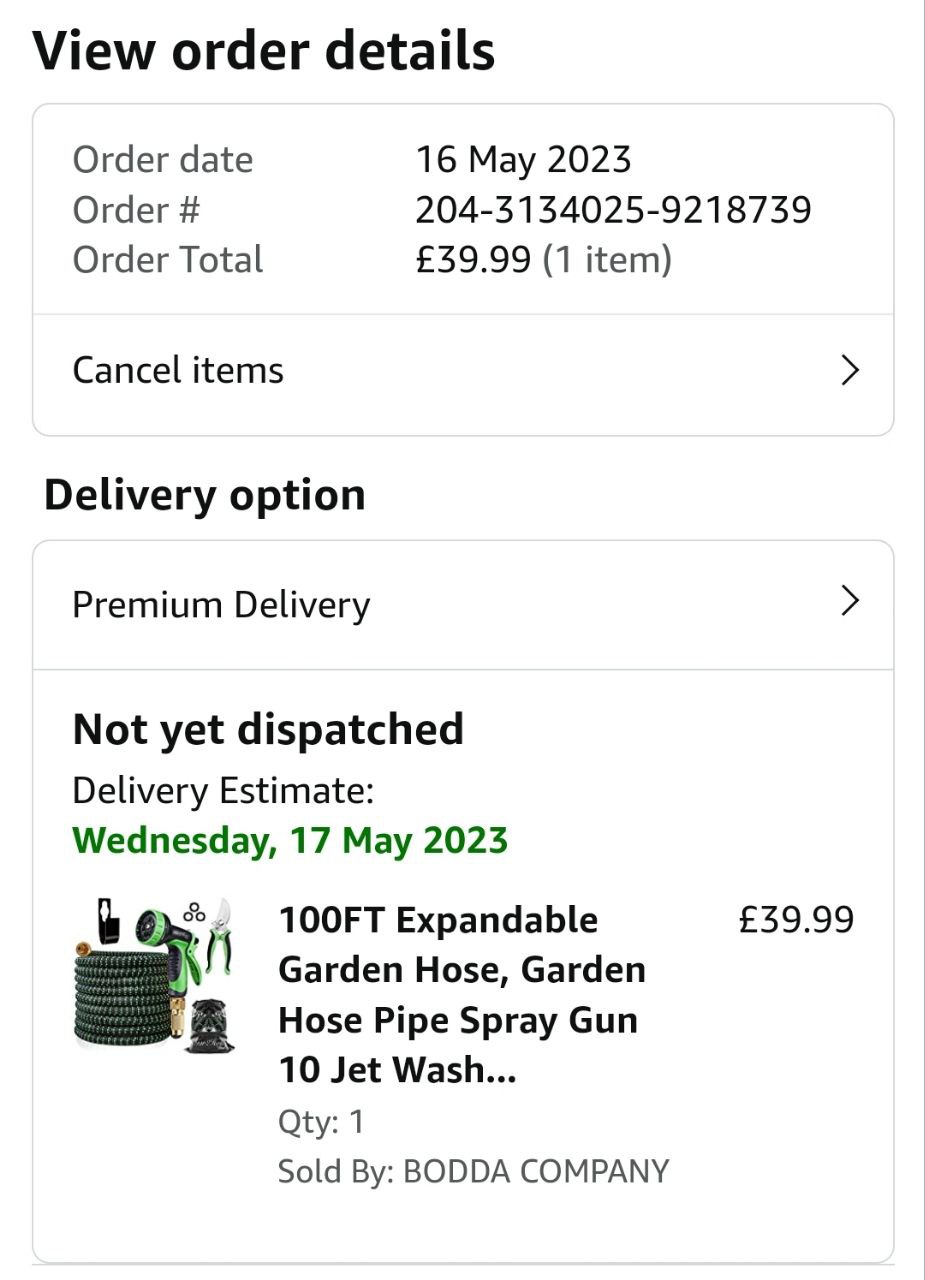Click the Qty: 1 quantity text
925x1280 pixels.
tap(321, 1122)
